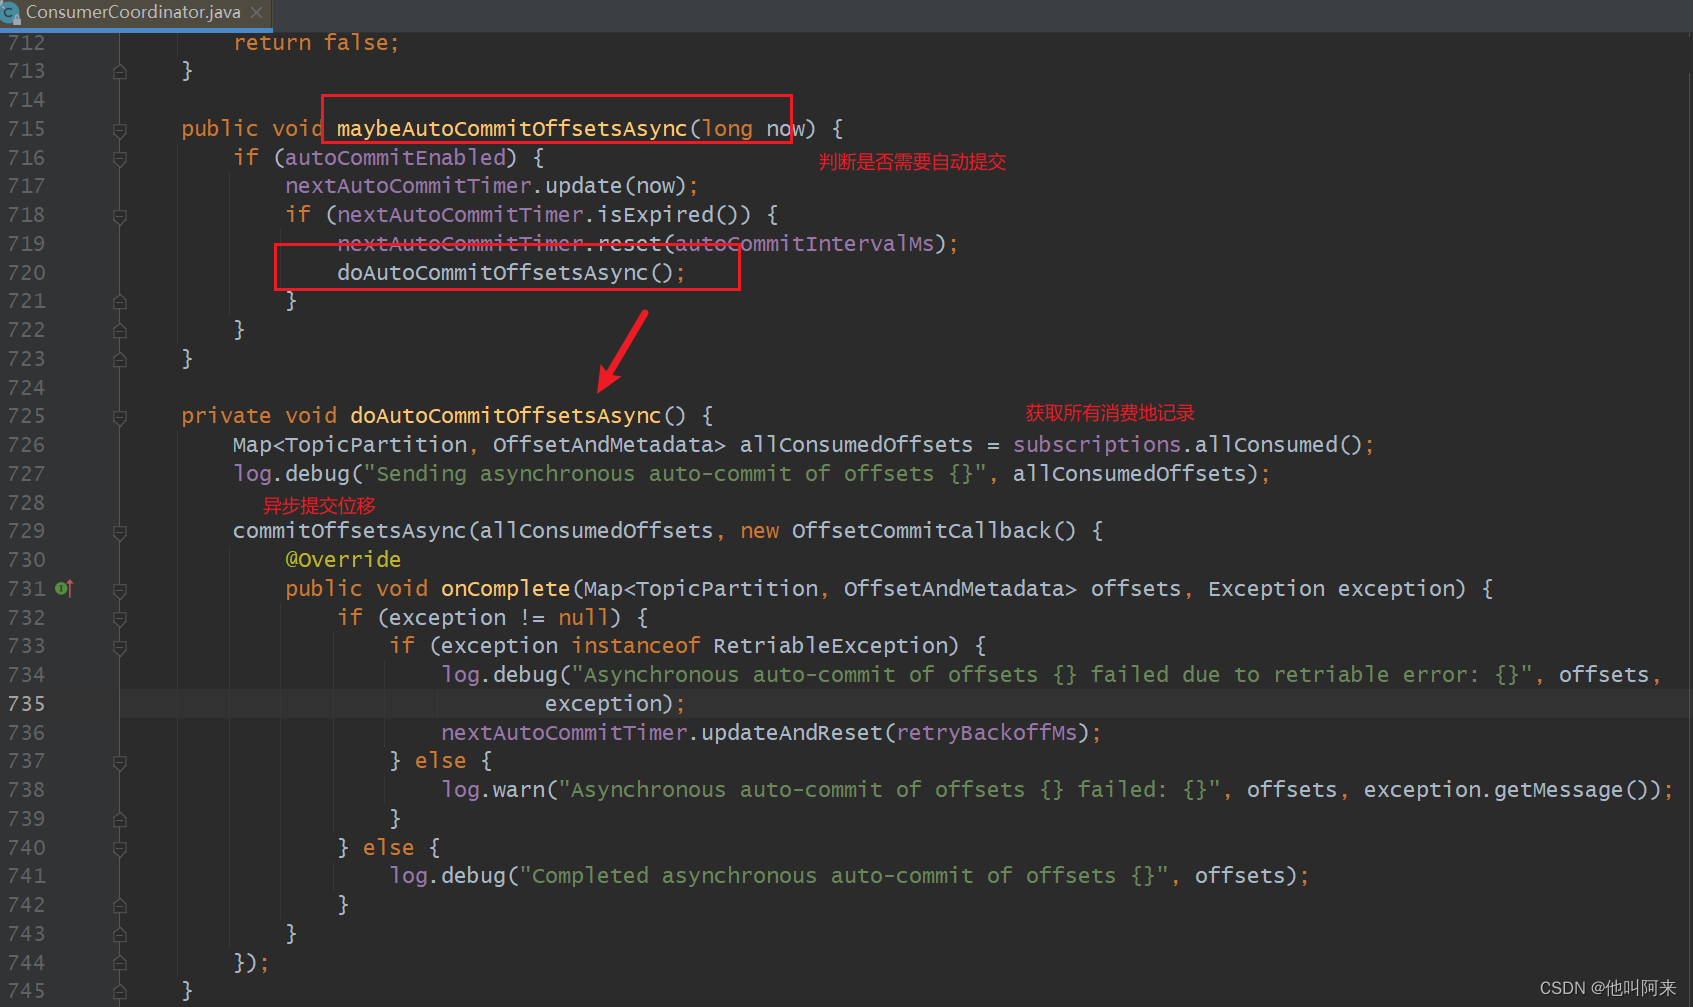
Task: Click 'subscriptions' field on line 726
Action: point(1097,445)
